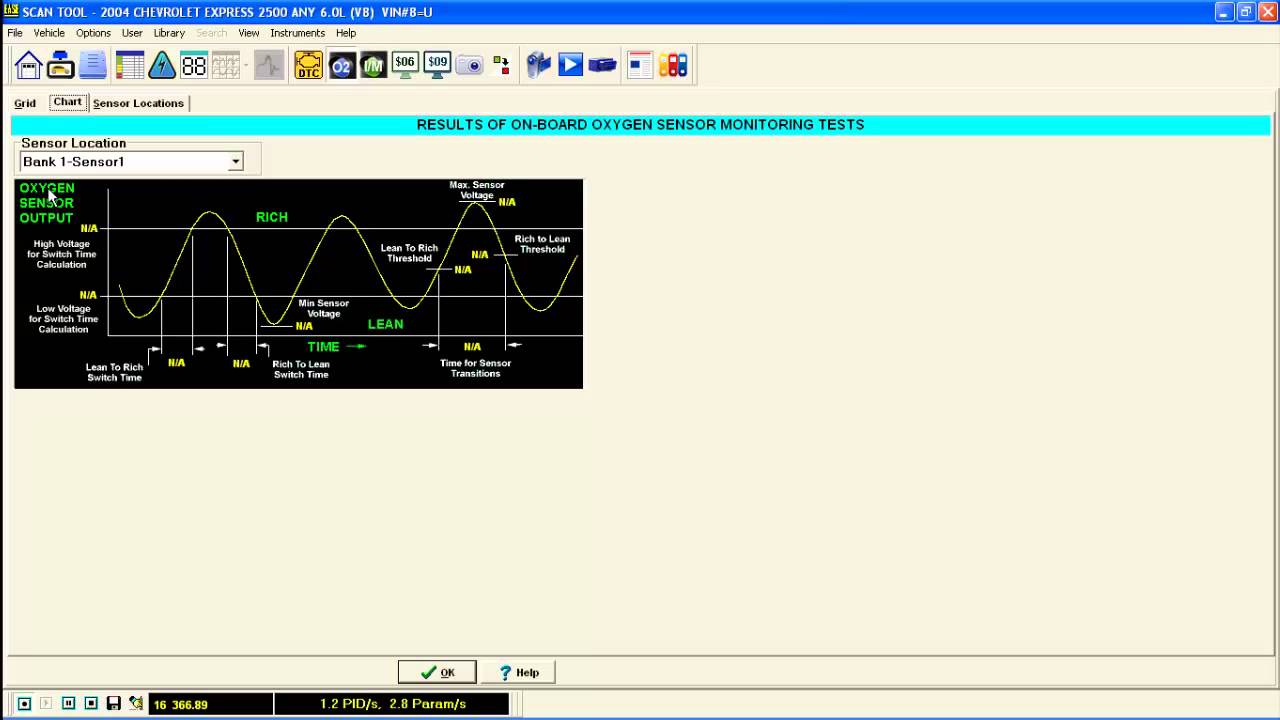Open the Library menu
This screenshot has width=1280, height=720.
coord(169,33)
